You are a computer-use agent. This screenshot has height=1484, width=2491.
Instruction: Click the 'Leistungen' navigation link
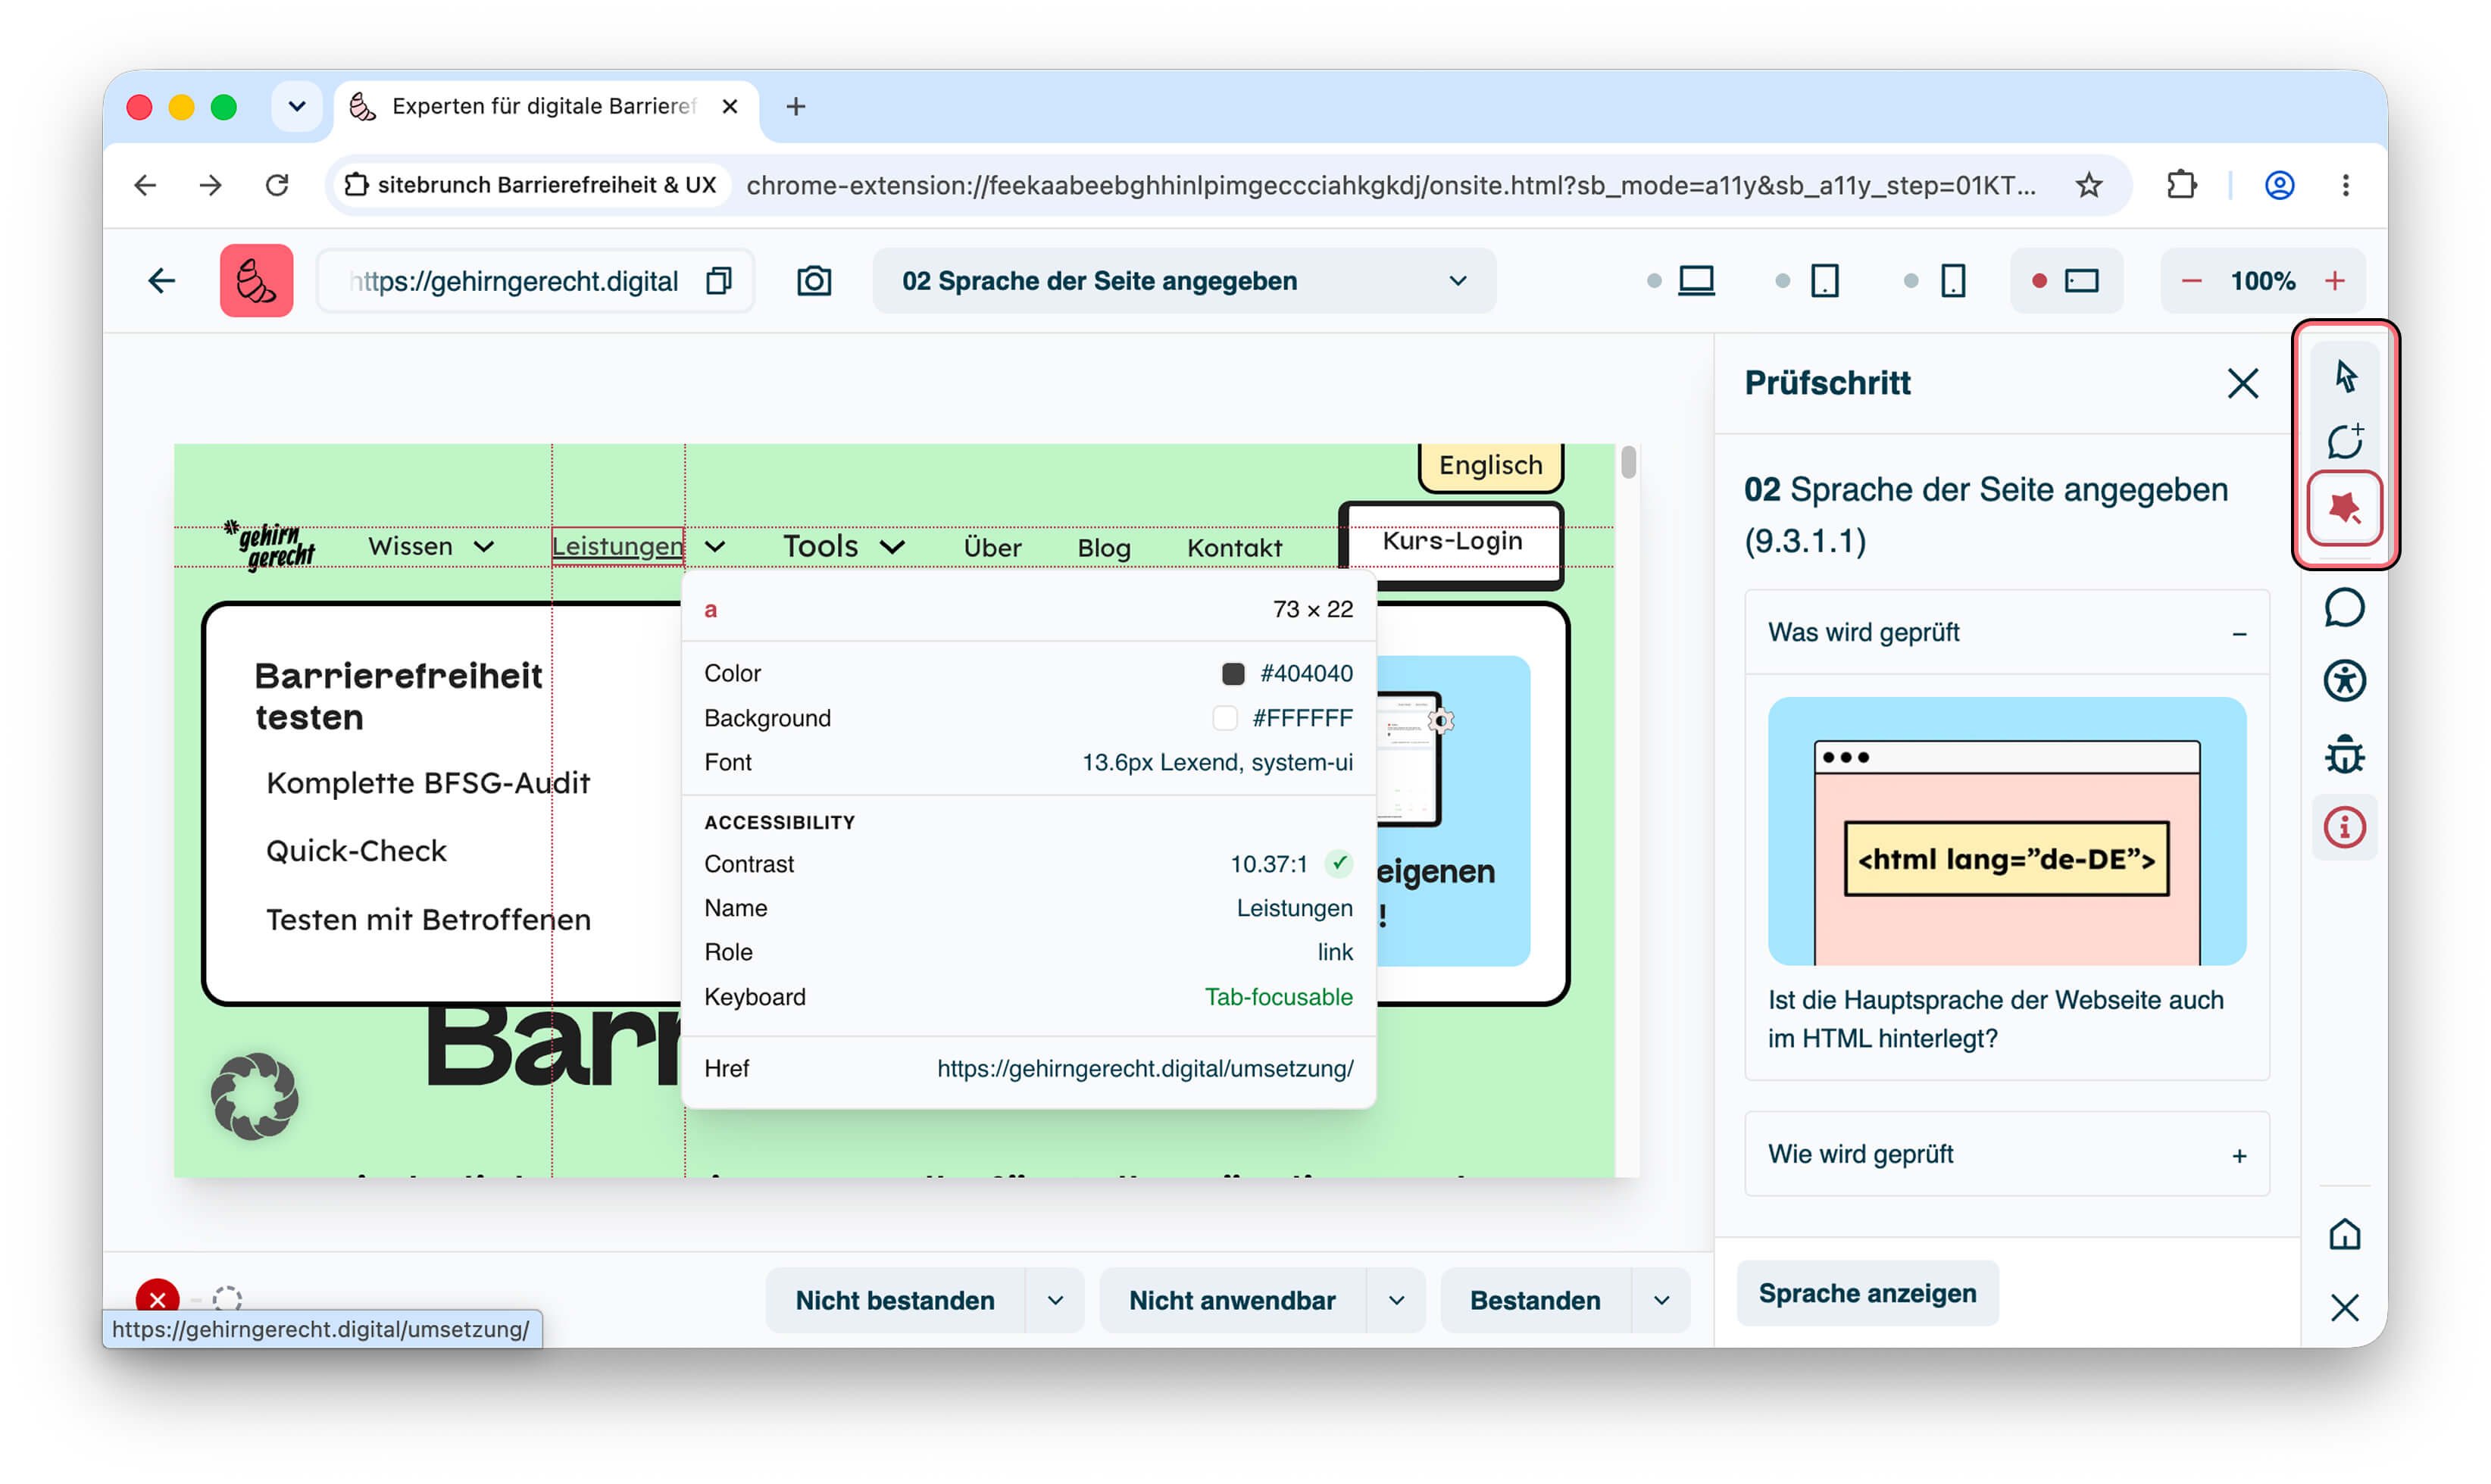tap(617, 546)
